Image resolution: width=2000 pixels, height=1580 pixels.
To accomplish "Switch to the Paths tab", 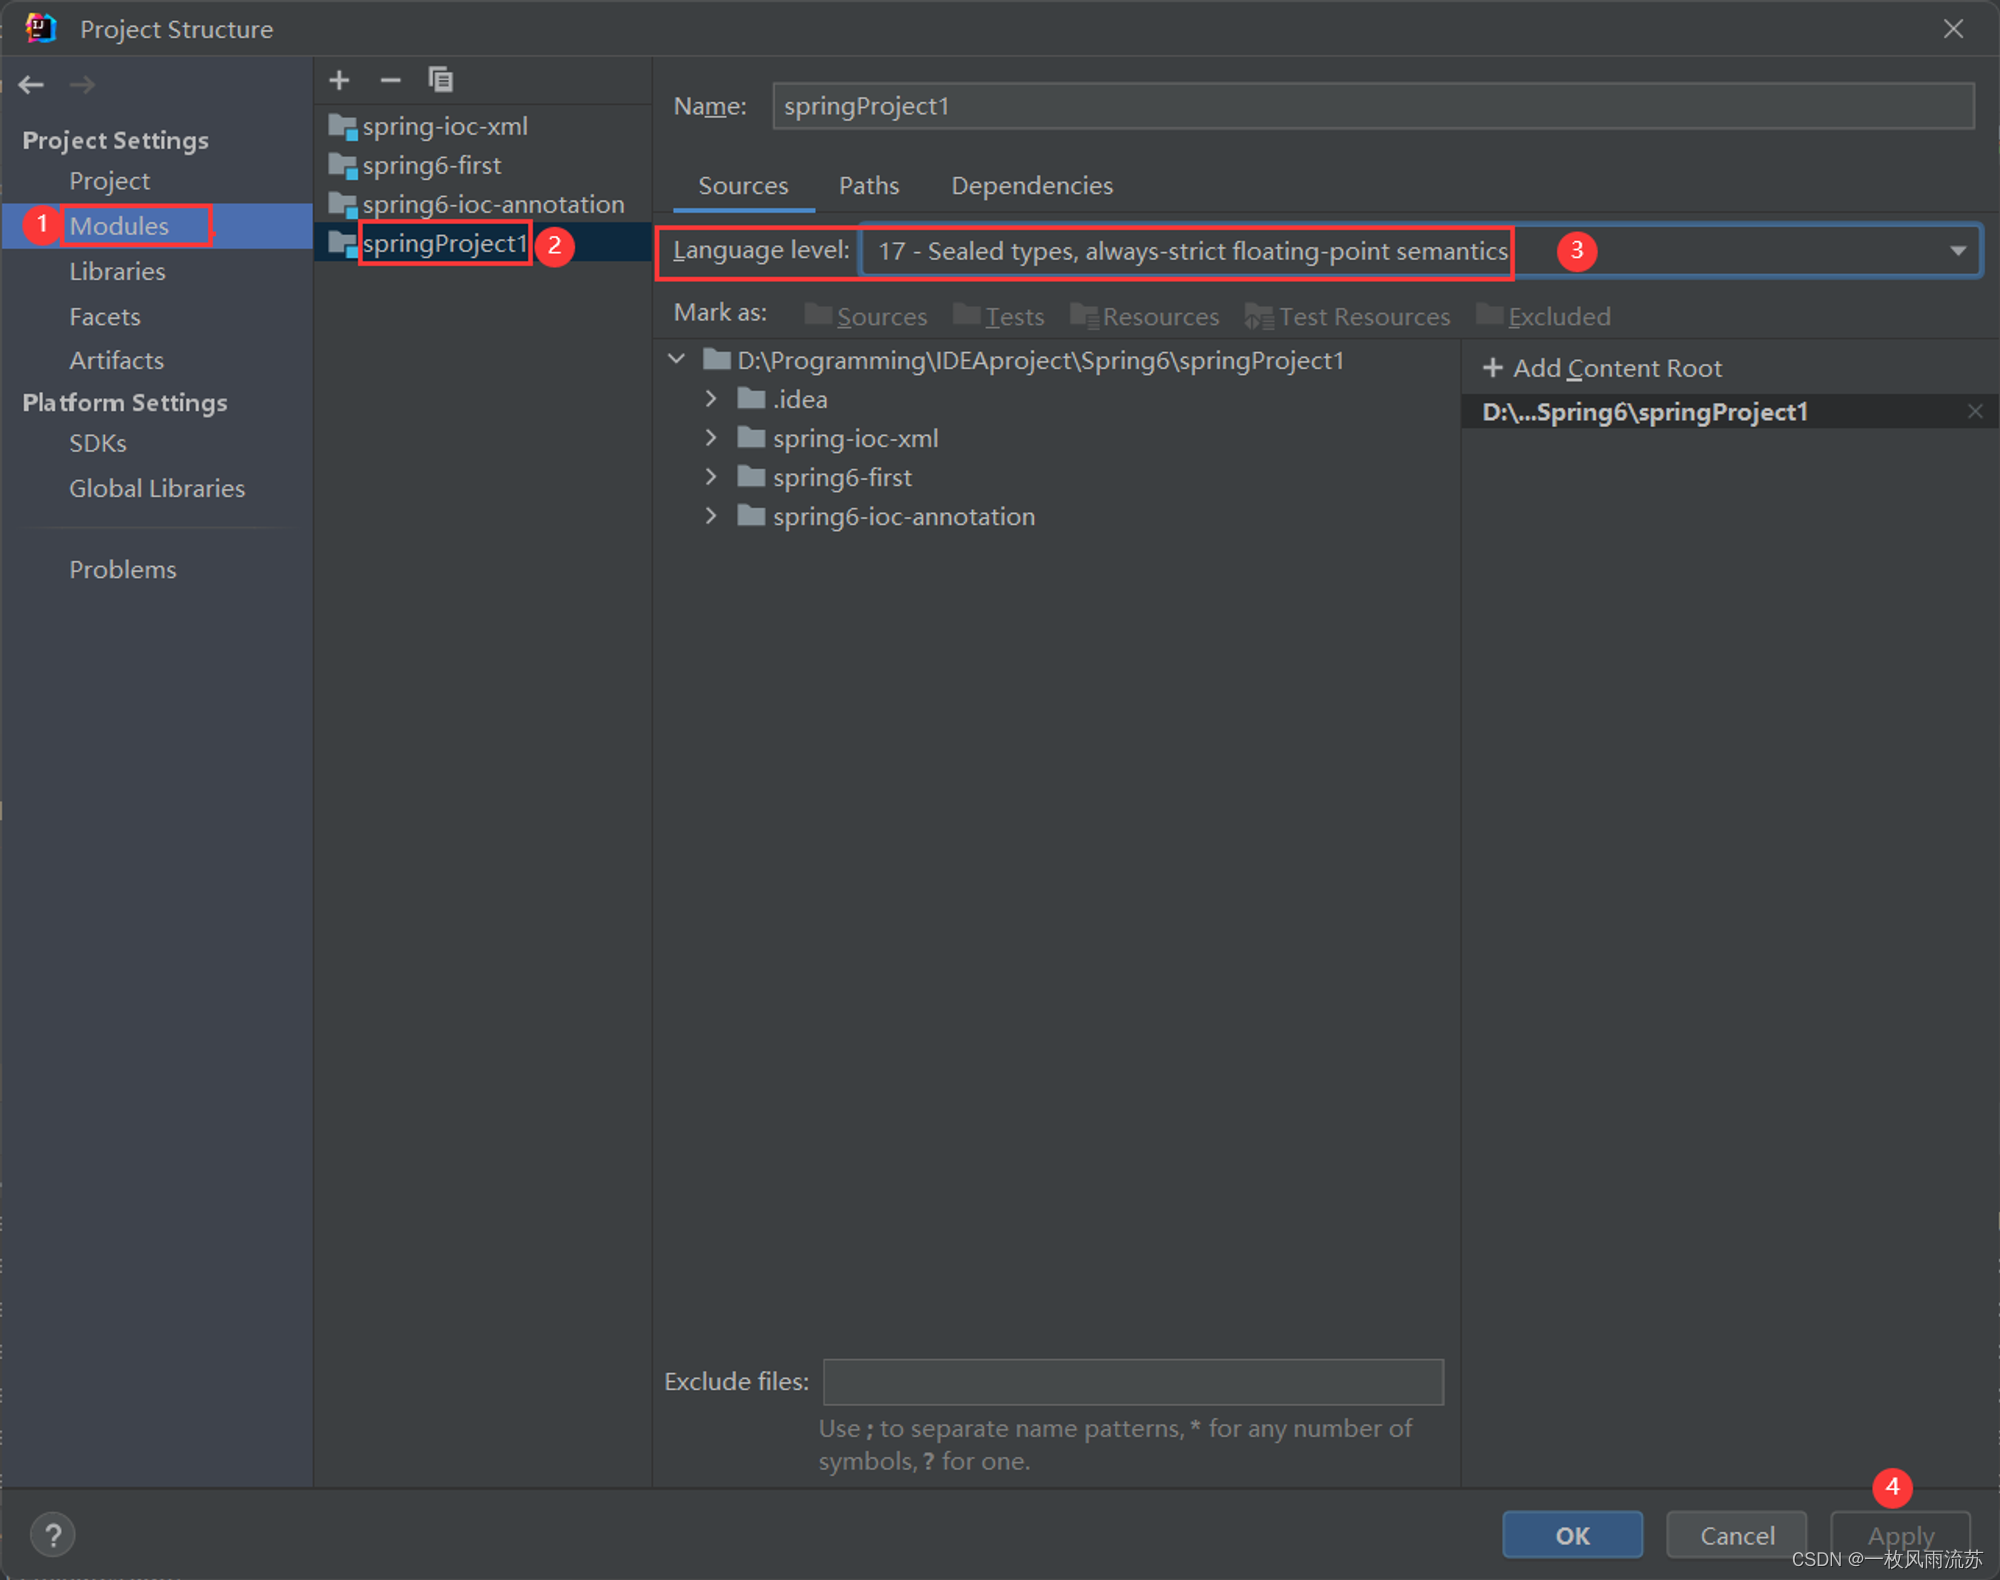I will coord(868,186).
